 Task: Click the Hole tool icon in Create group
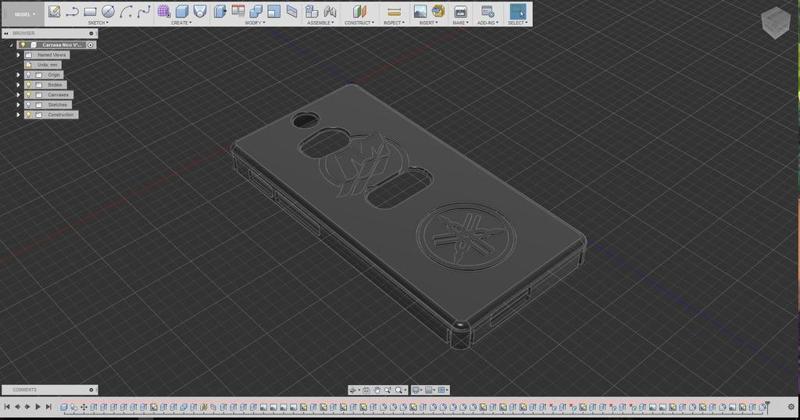point(200,11)
